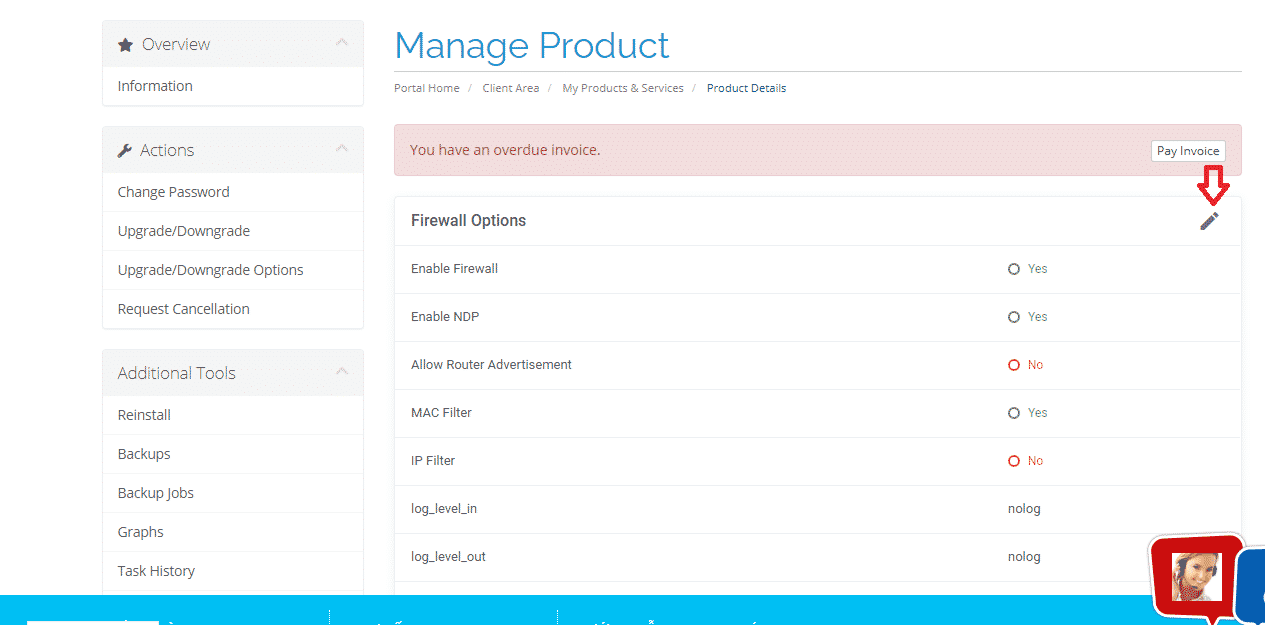Click the Enable Firewall status circle
This screenshot has height=625, width=1265.
point(1014,269)
